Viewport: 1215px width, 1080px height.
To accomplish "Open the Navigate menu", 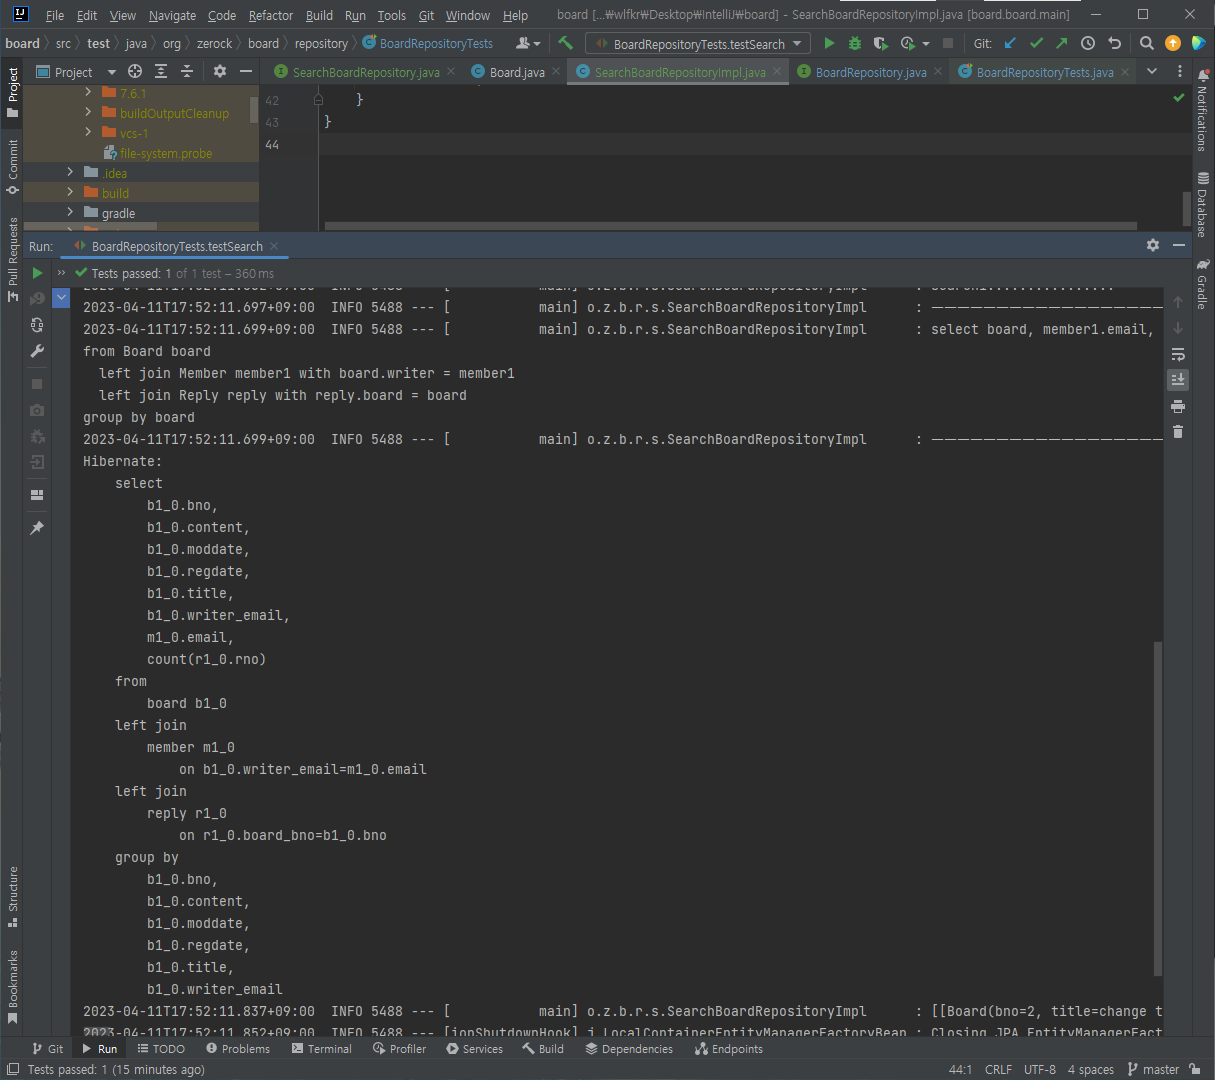I will (172, 15).
